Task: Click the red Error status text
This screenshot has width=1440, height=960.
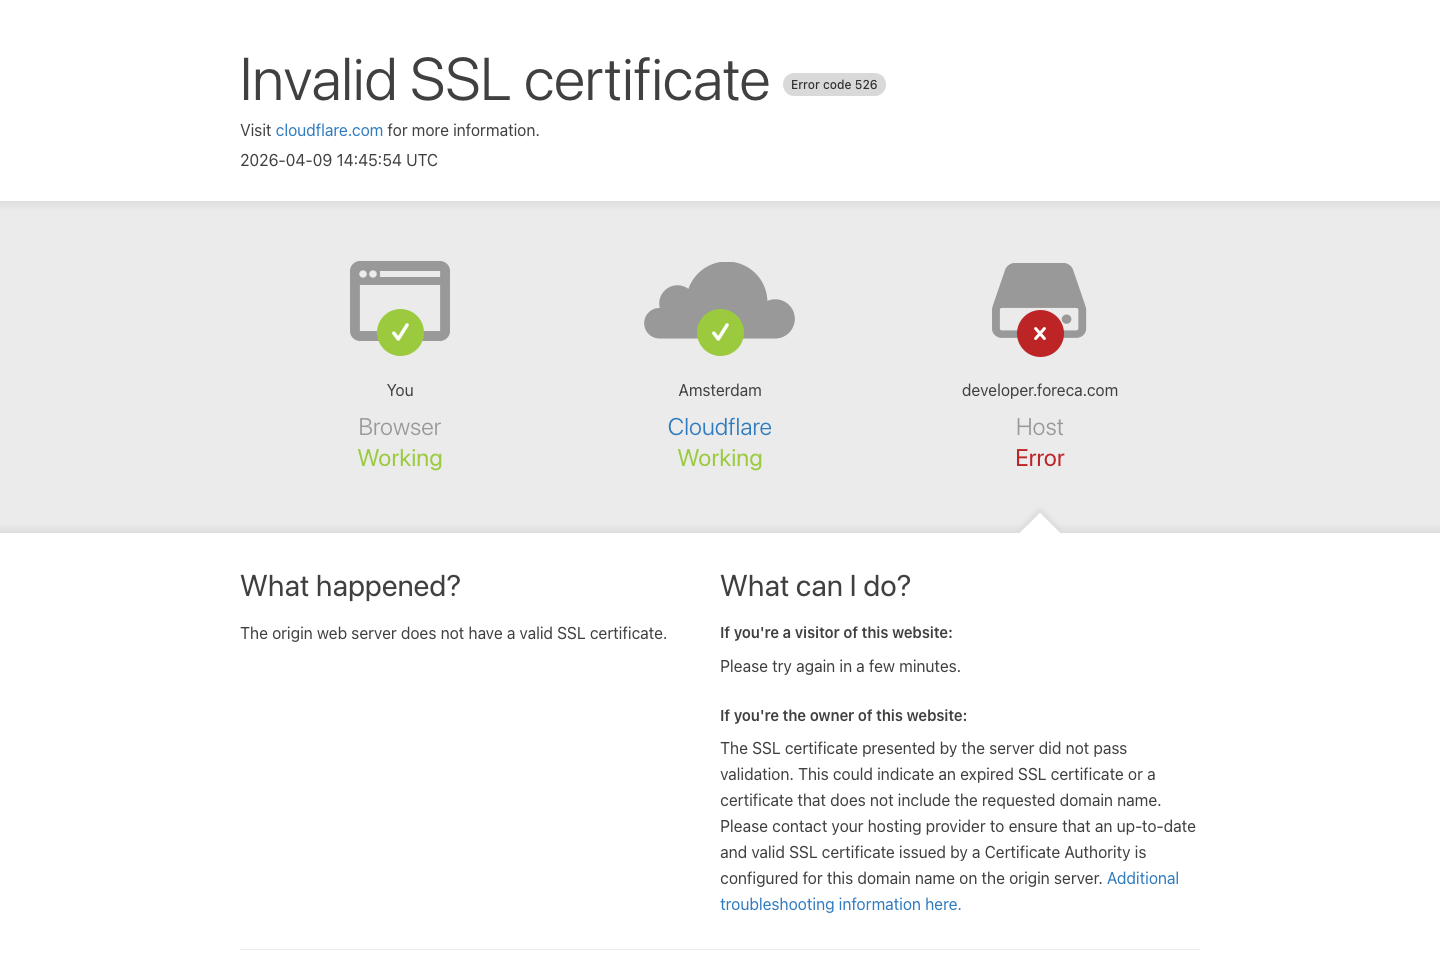Action: tap(1040, 458)
